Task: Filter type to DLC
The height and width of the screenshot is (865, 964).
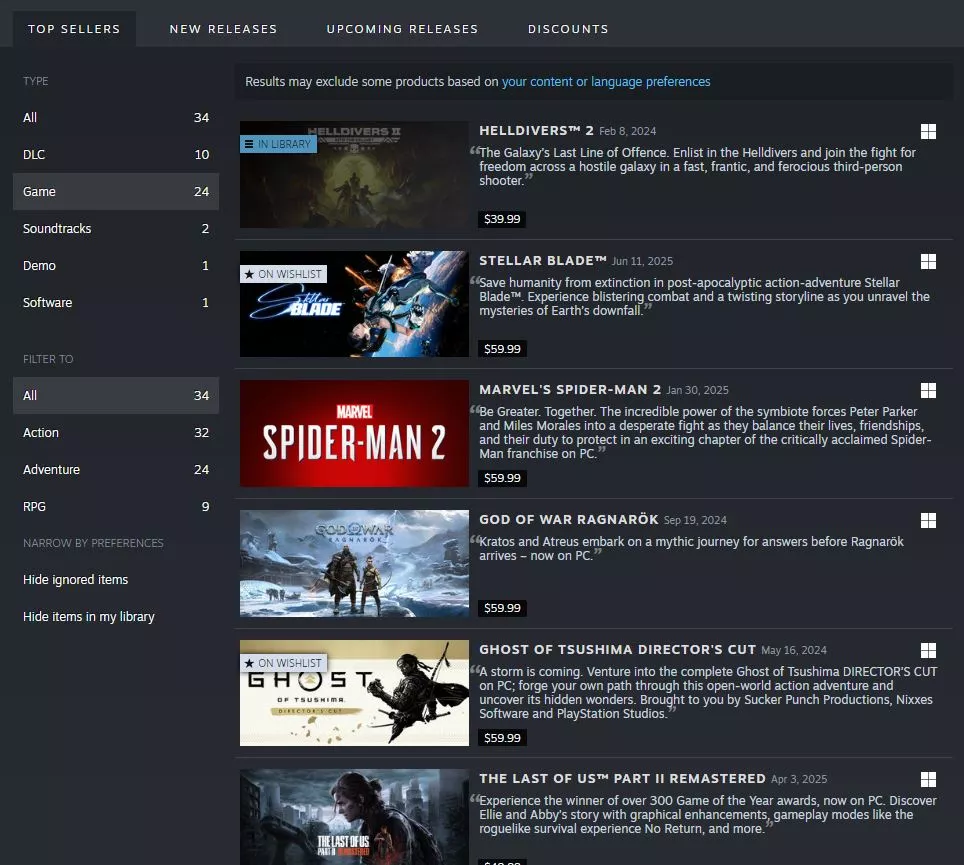Action: [116, 154]
